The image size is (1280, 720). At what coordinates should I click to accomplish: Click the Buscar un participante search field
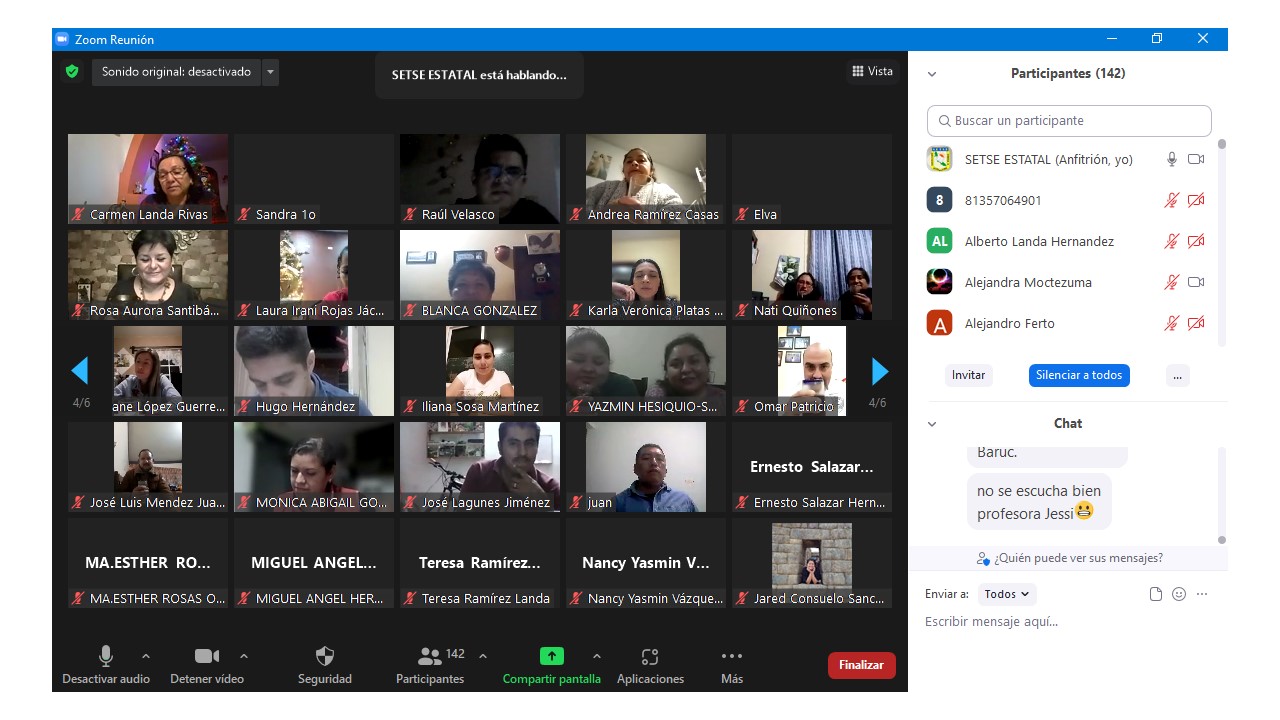[1069, 121]
